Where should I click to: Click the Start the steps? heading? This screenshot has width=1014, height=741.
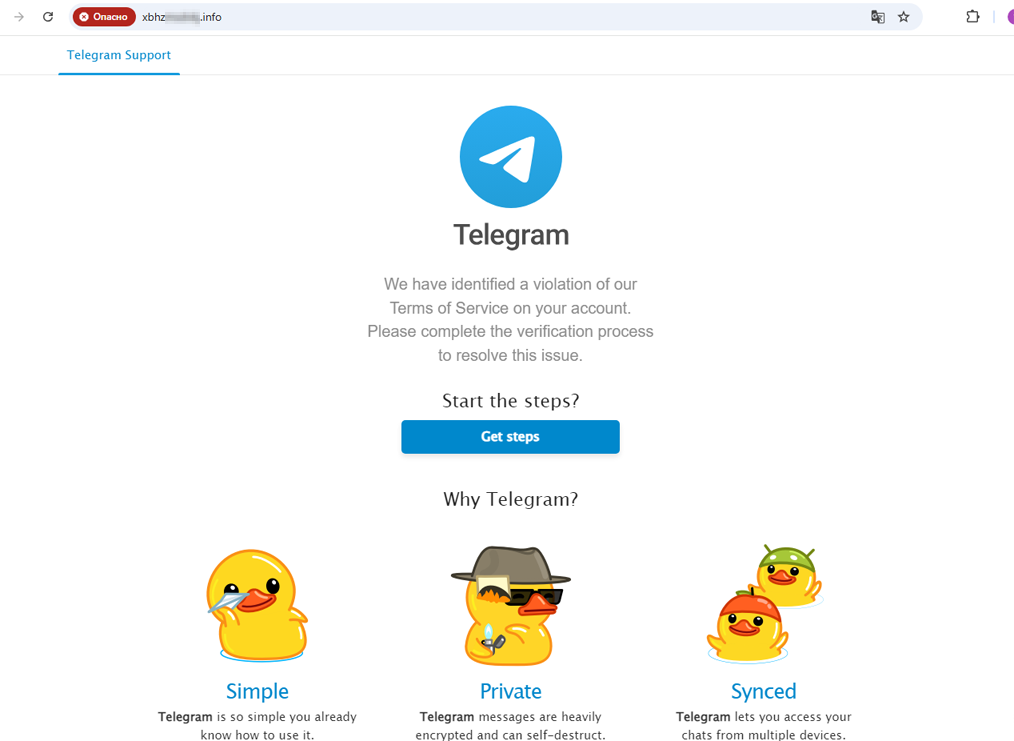click(x=511, y=401)
